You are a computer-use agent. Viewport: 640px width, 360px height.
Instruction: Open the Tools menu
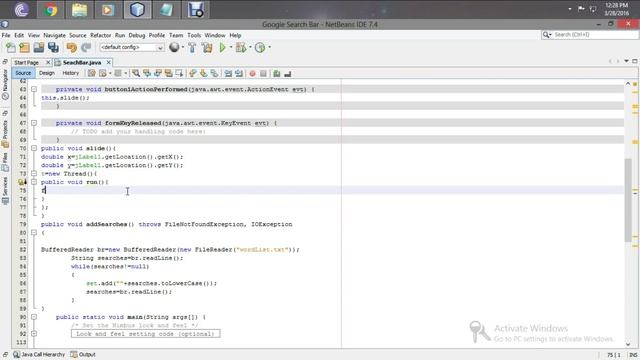tap(194, 36)
